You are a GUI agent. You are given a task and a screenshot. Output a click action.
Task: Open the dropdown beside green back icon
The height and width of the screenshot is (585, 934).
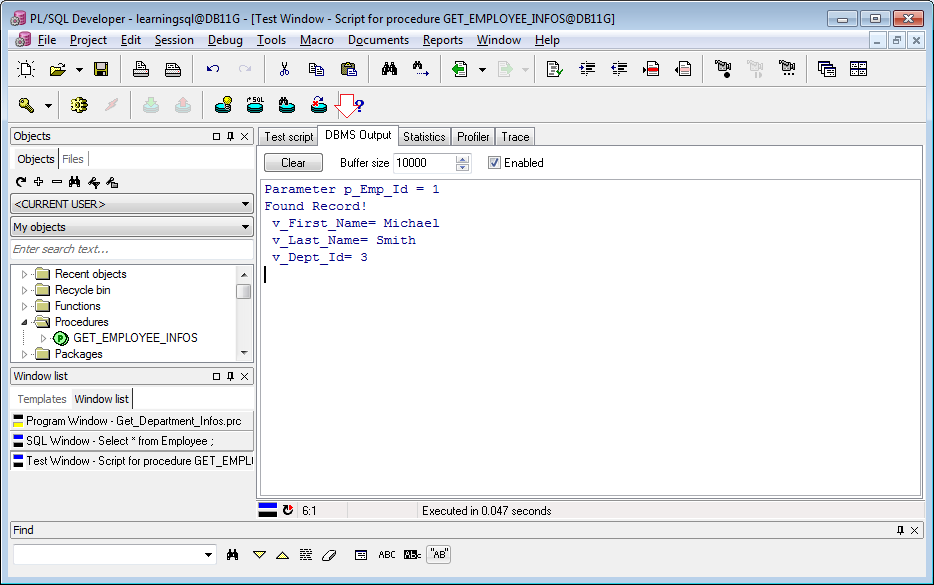click(482, 70)
